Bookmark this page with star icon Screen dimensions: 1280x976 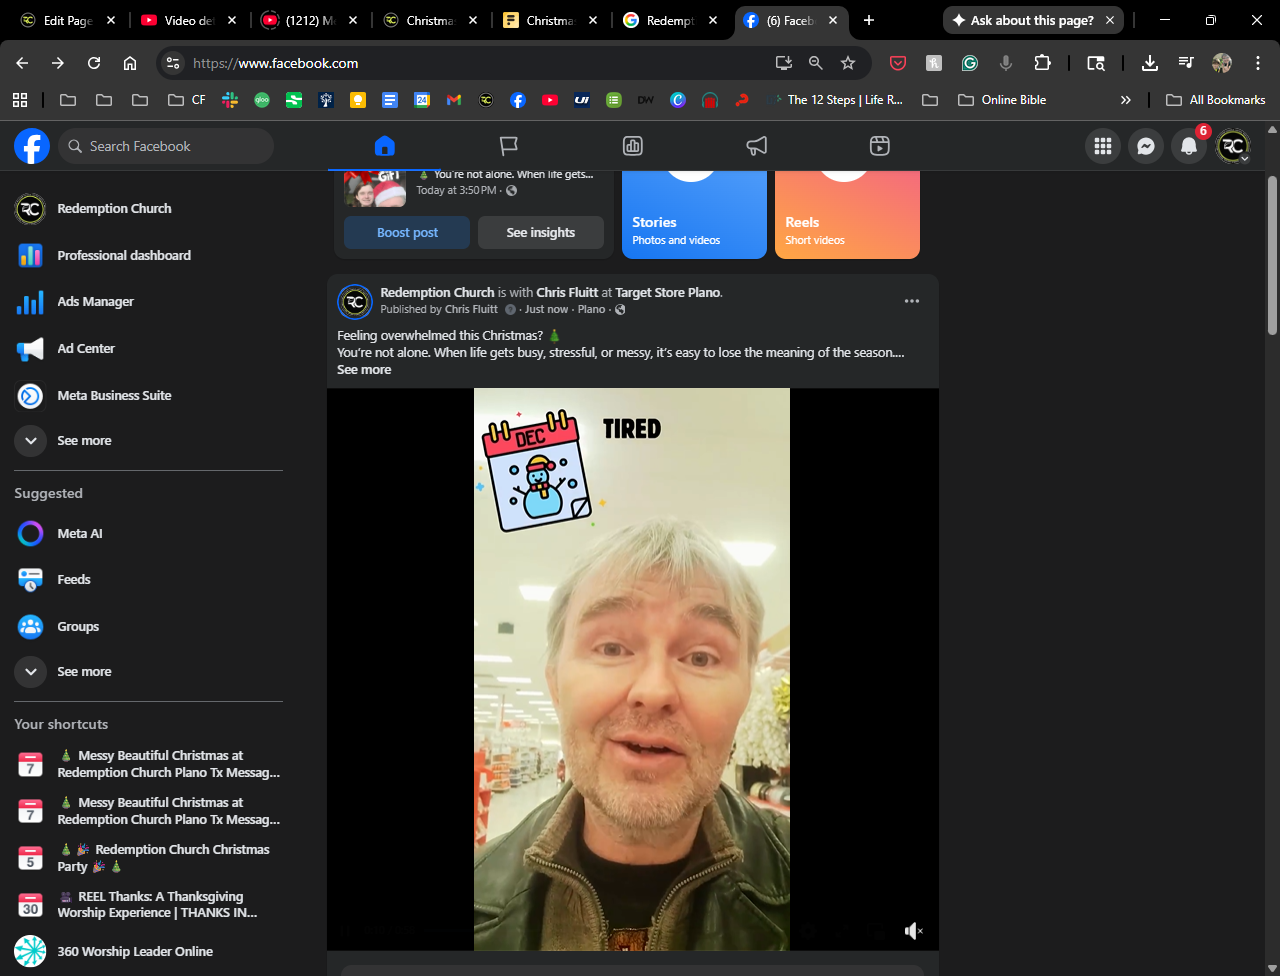(848, 63)
